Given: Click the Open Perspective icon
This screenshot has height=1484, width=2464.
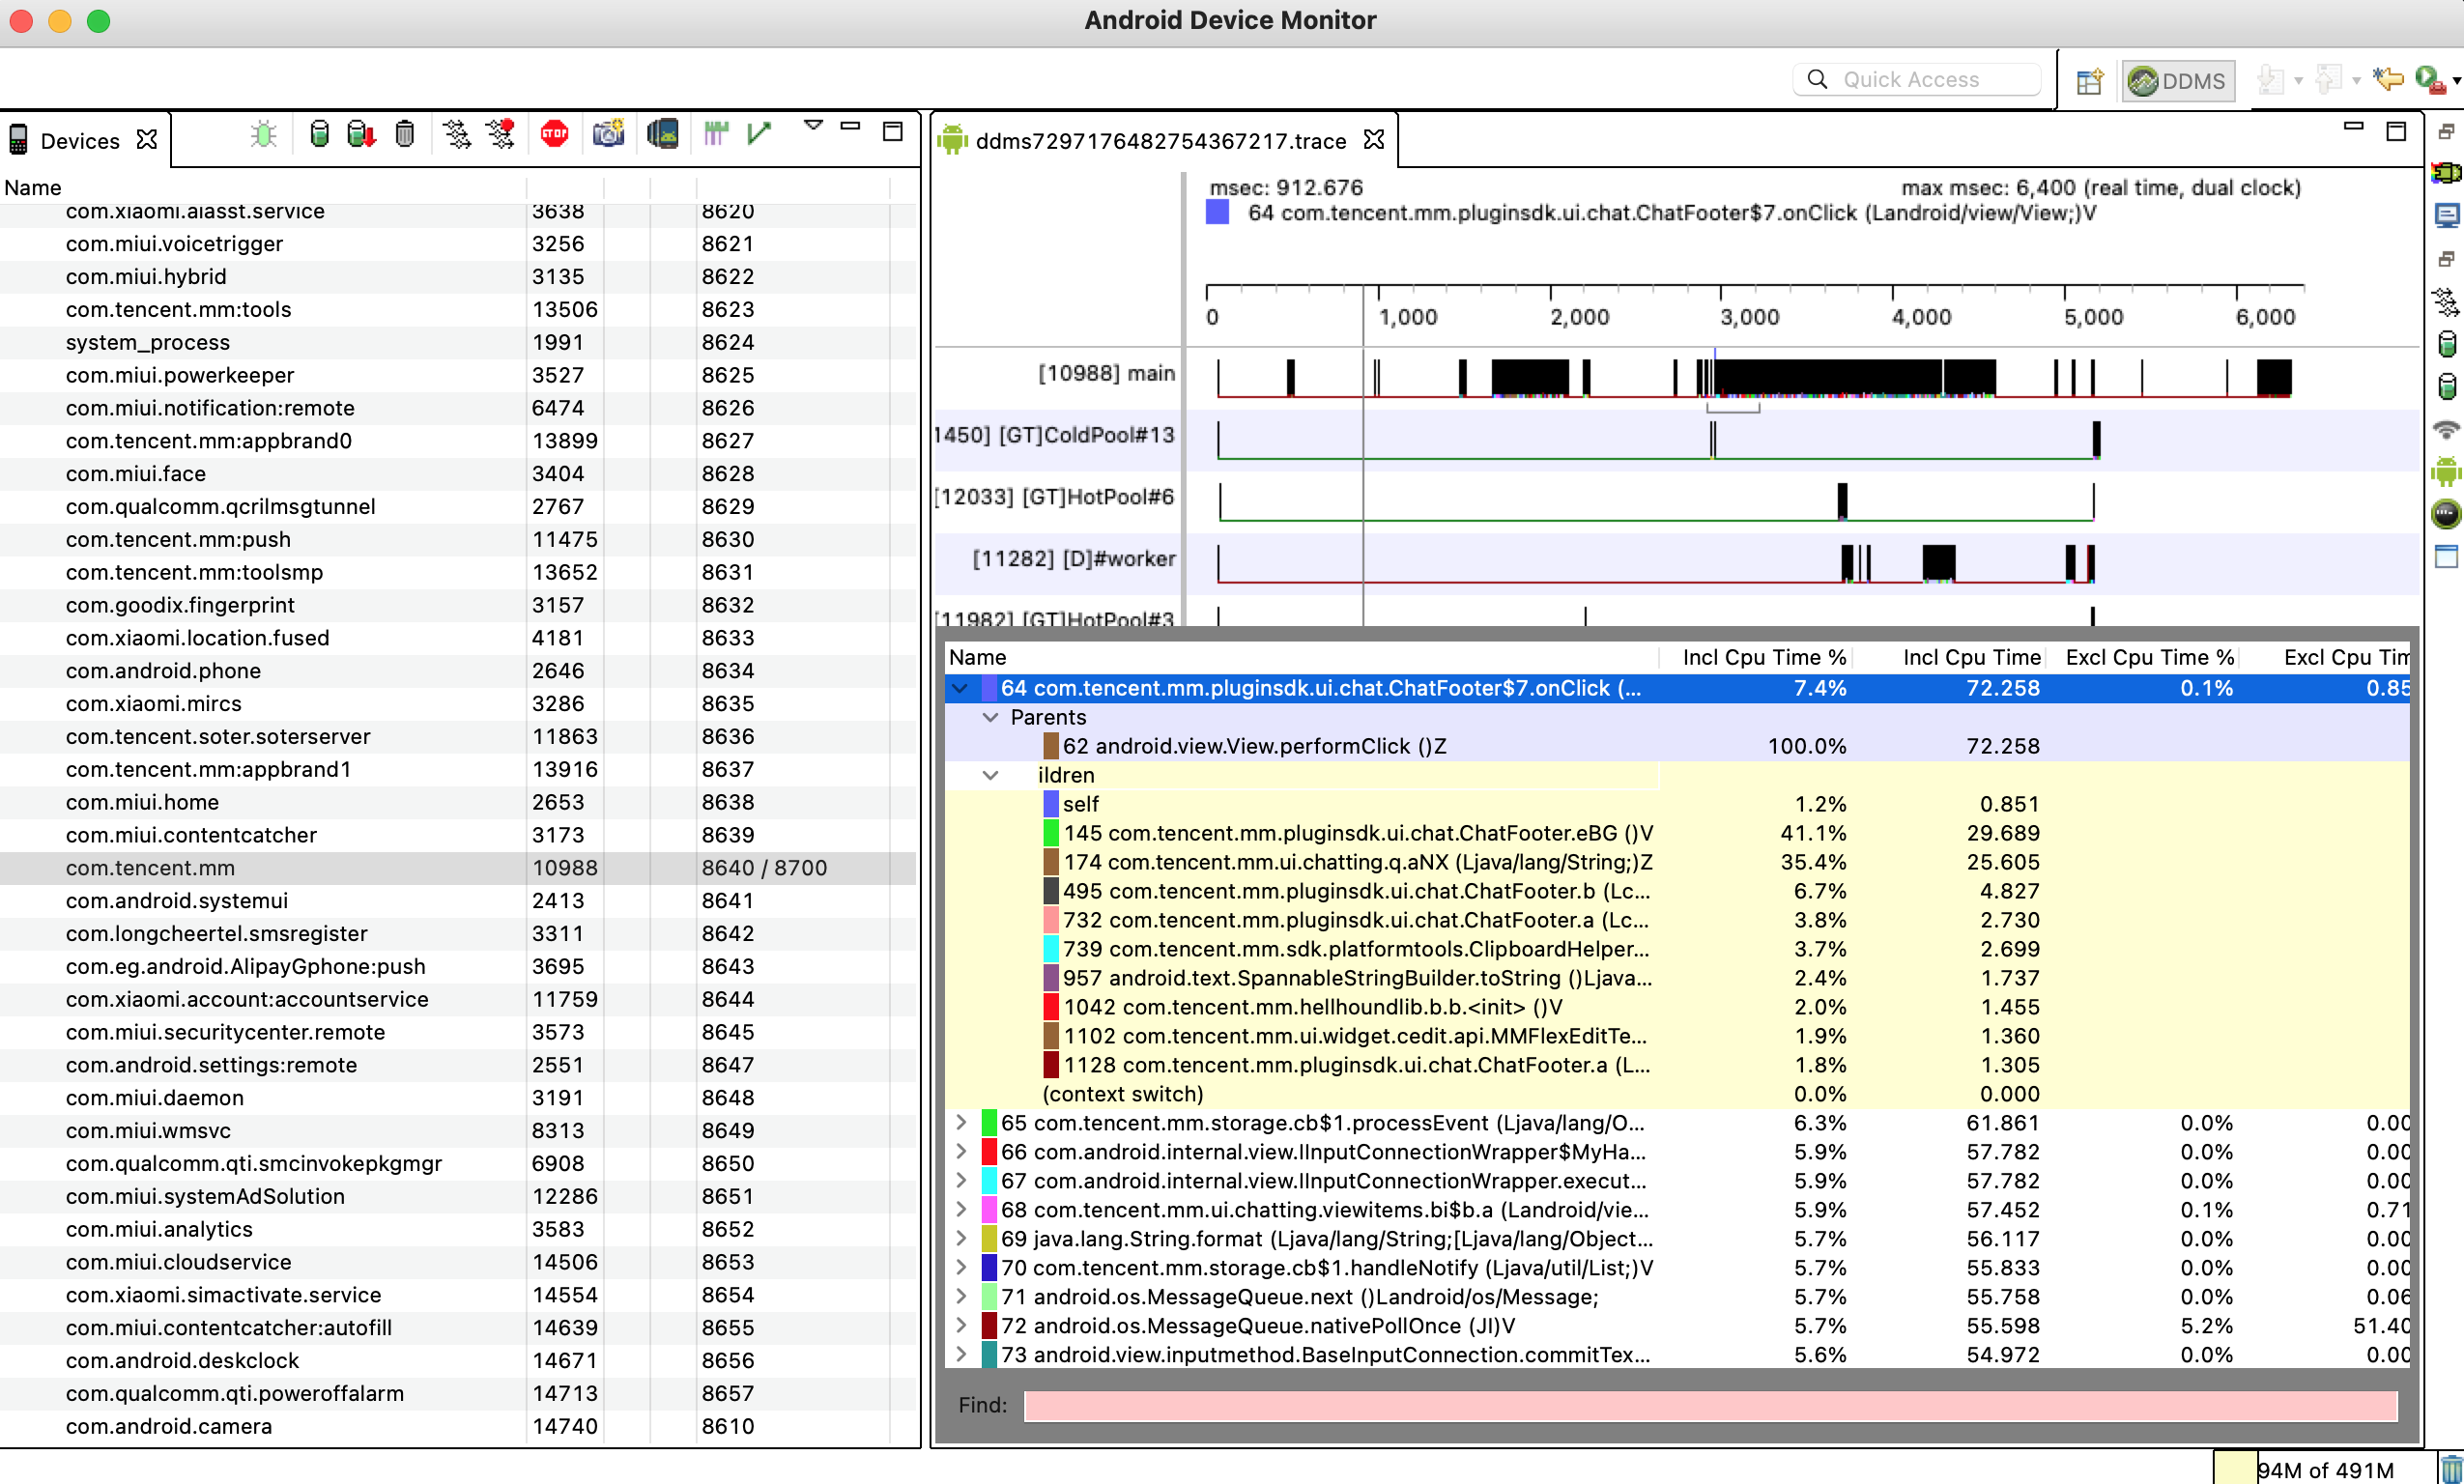Looking at the screenshot, I should click(2089, 81).
